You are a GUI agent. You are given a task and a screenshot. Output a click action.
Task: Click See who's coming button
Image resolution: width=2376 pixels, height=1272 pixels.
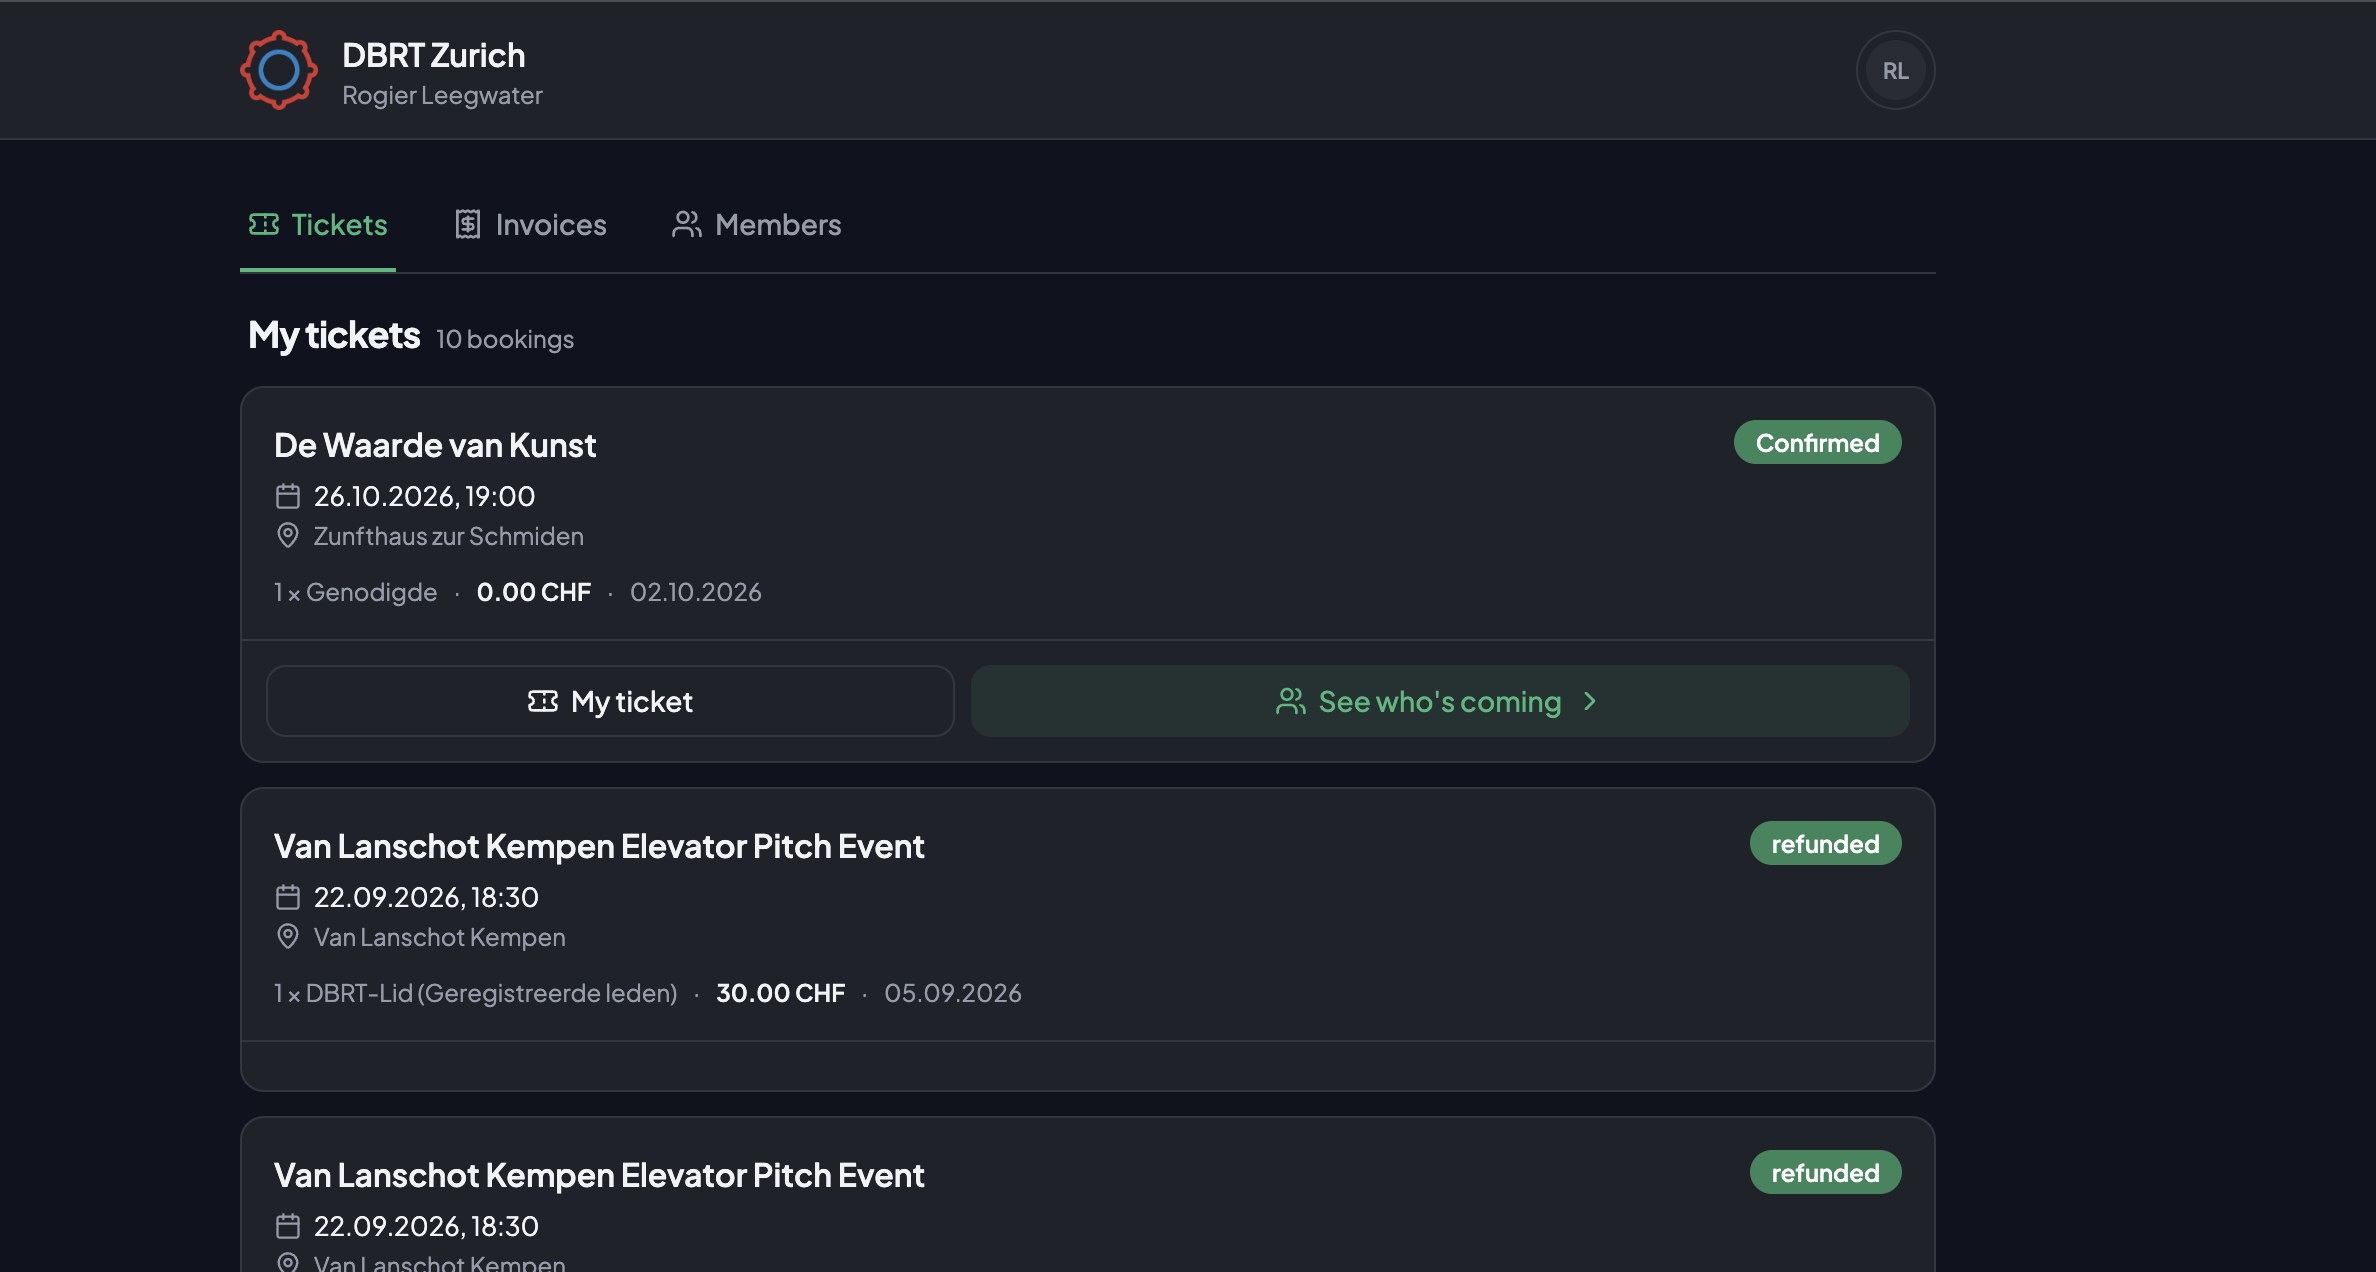1440,701
